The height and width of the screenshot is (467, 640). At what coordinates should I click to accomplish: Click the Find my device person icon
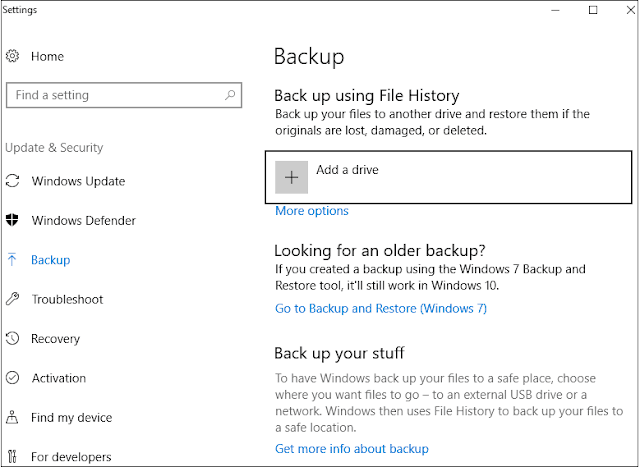click(x=12, y=417)
